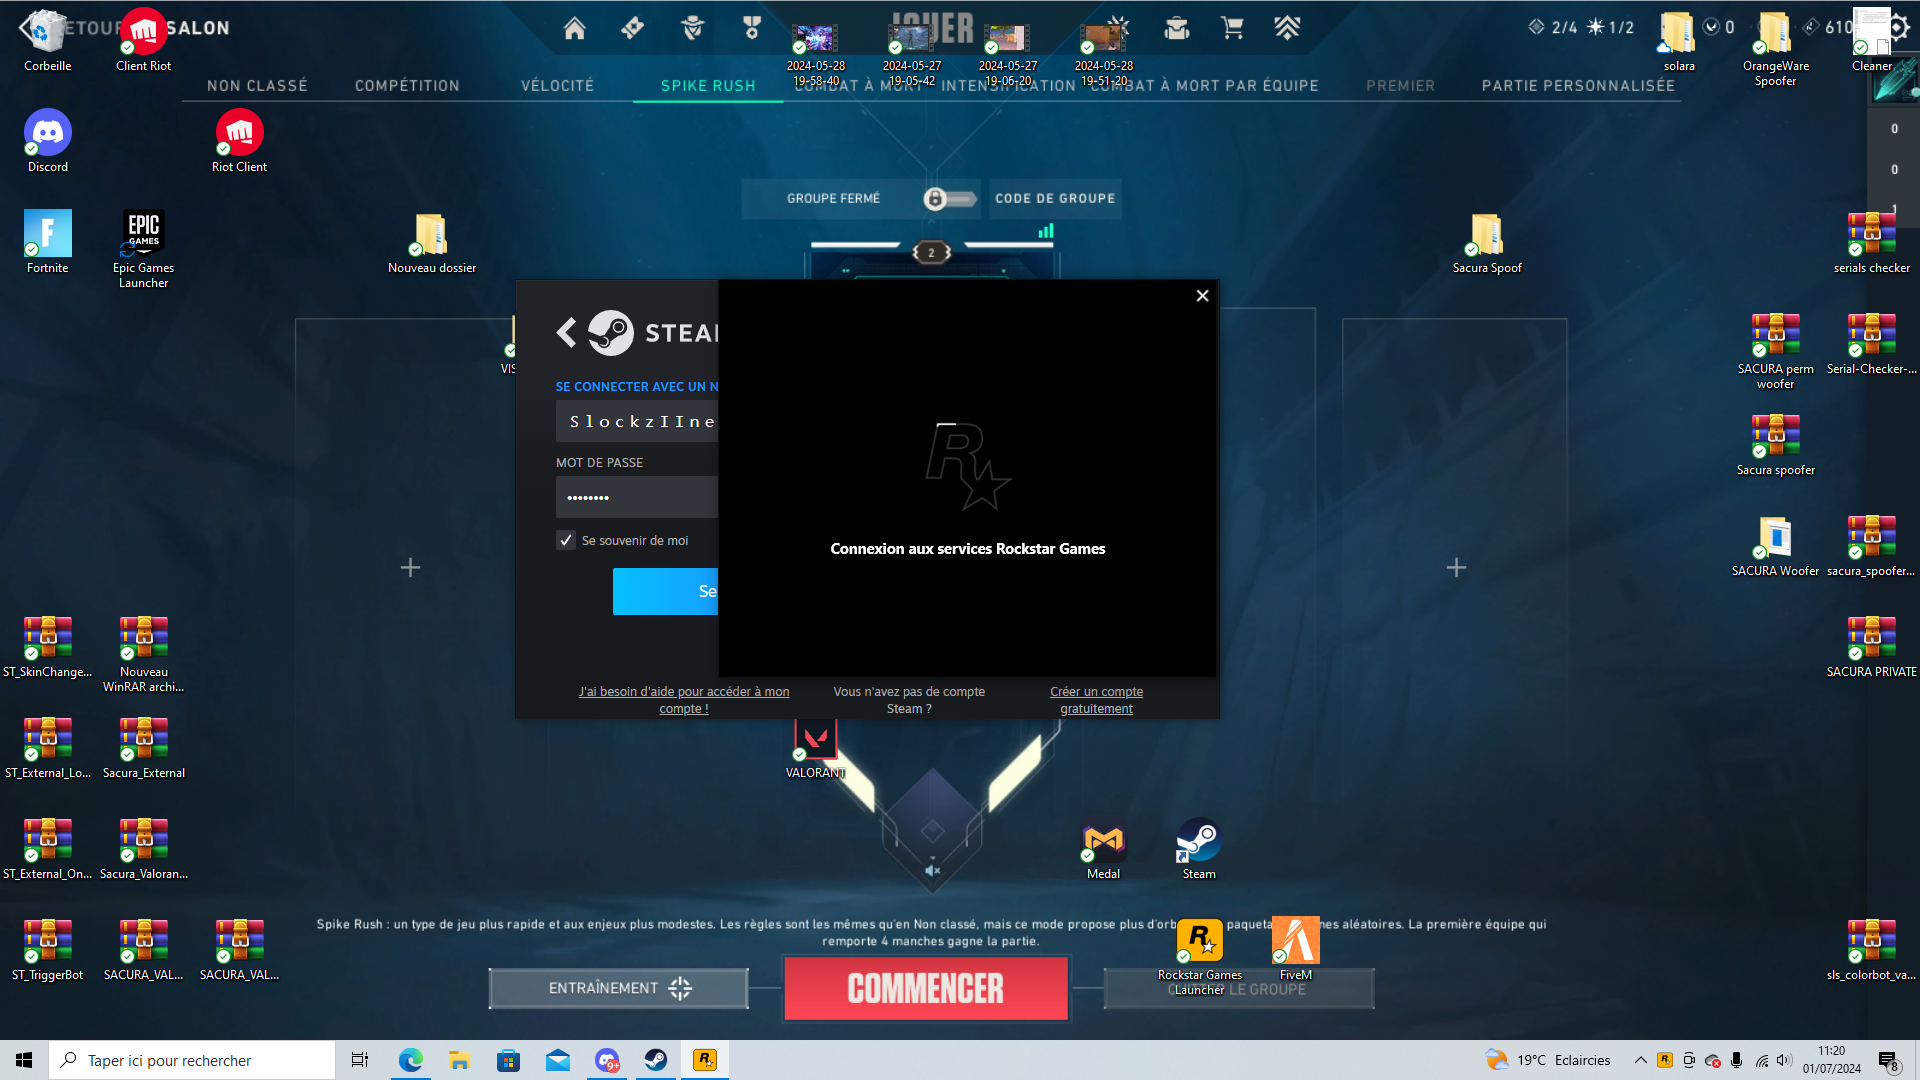Switch to Discord on the taskbar
The image size is (1920, 1080).
[607, 1060]
